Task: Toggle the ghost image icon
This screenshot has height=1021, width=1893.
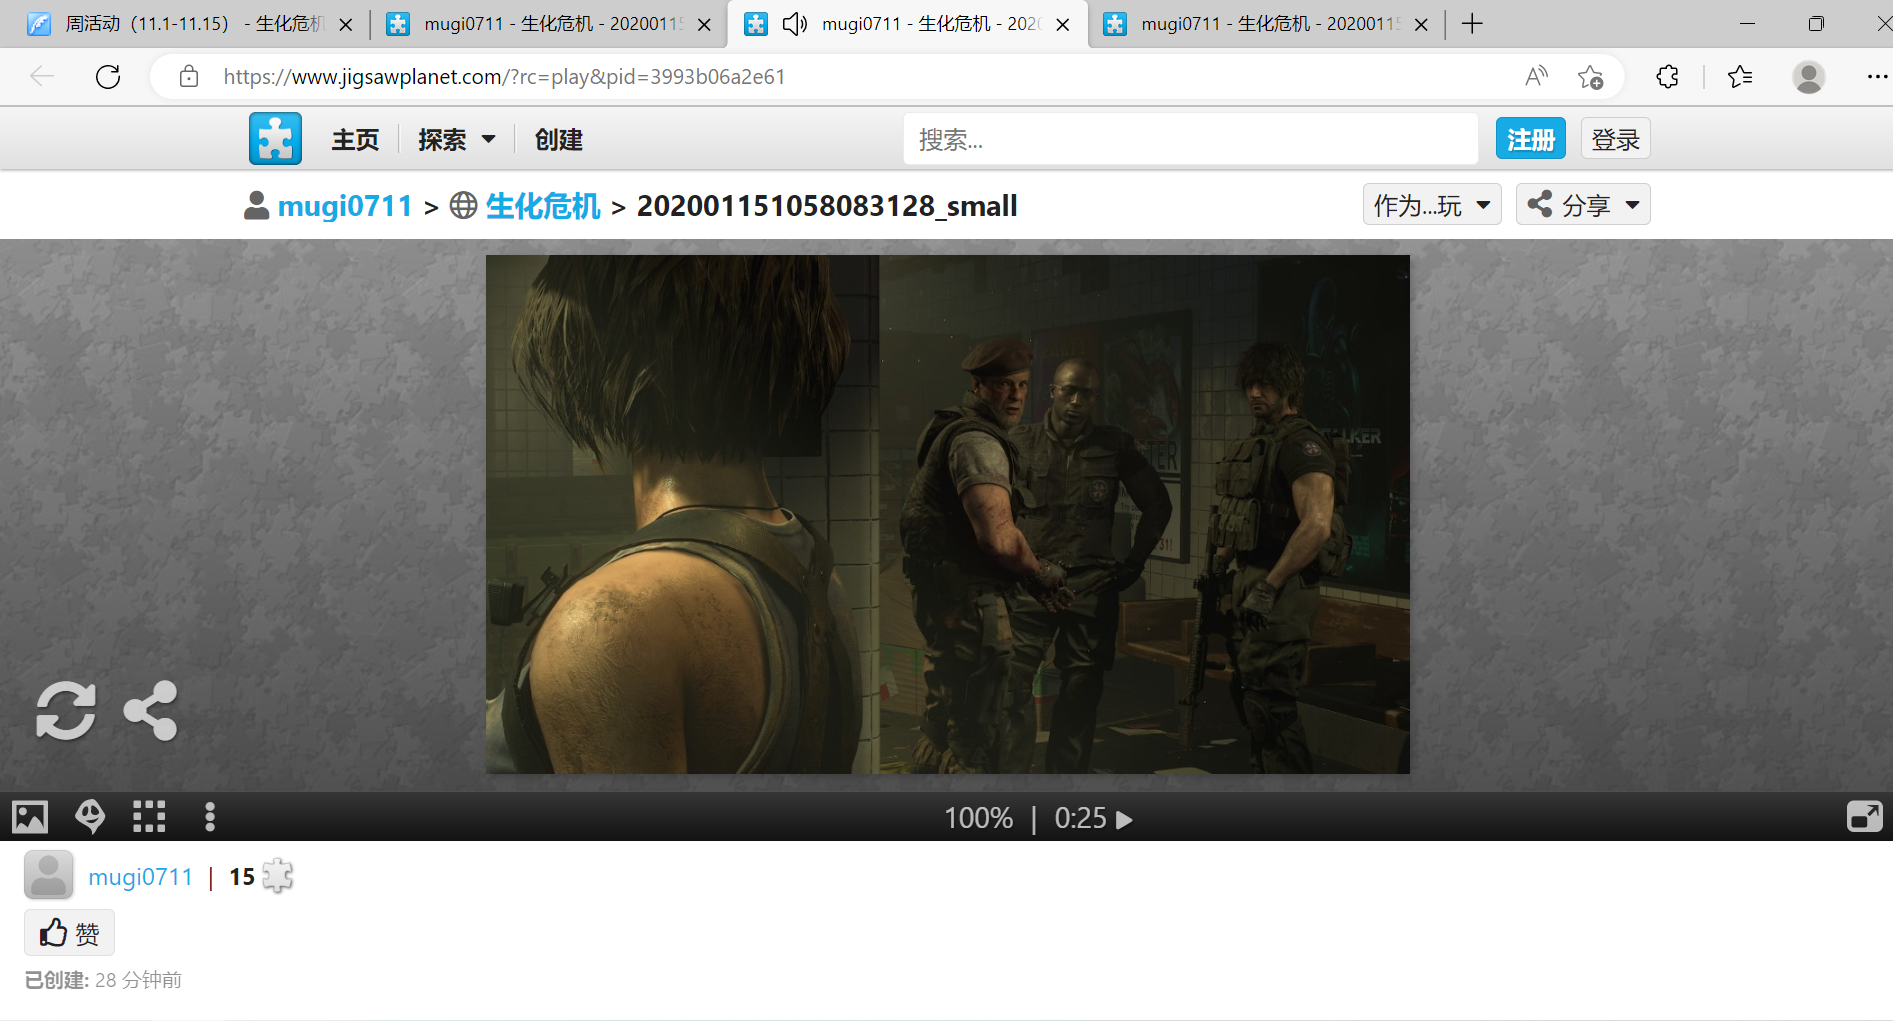Action: pyautogui.click(x=90, y=817)
